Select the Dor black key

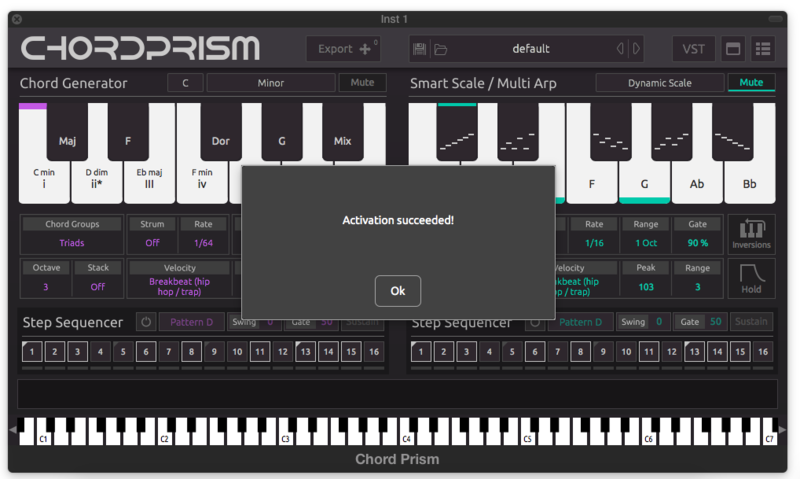(x=220, y=132)
